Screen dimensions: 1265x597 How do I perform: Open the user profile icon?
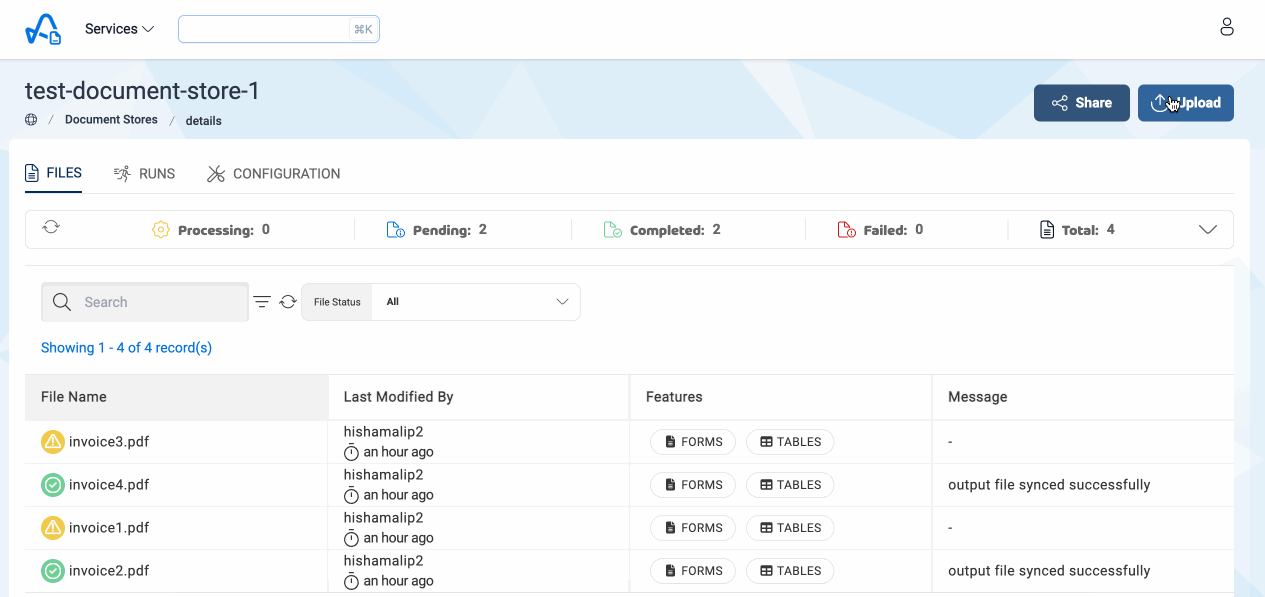(1227, 28)
